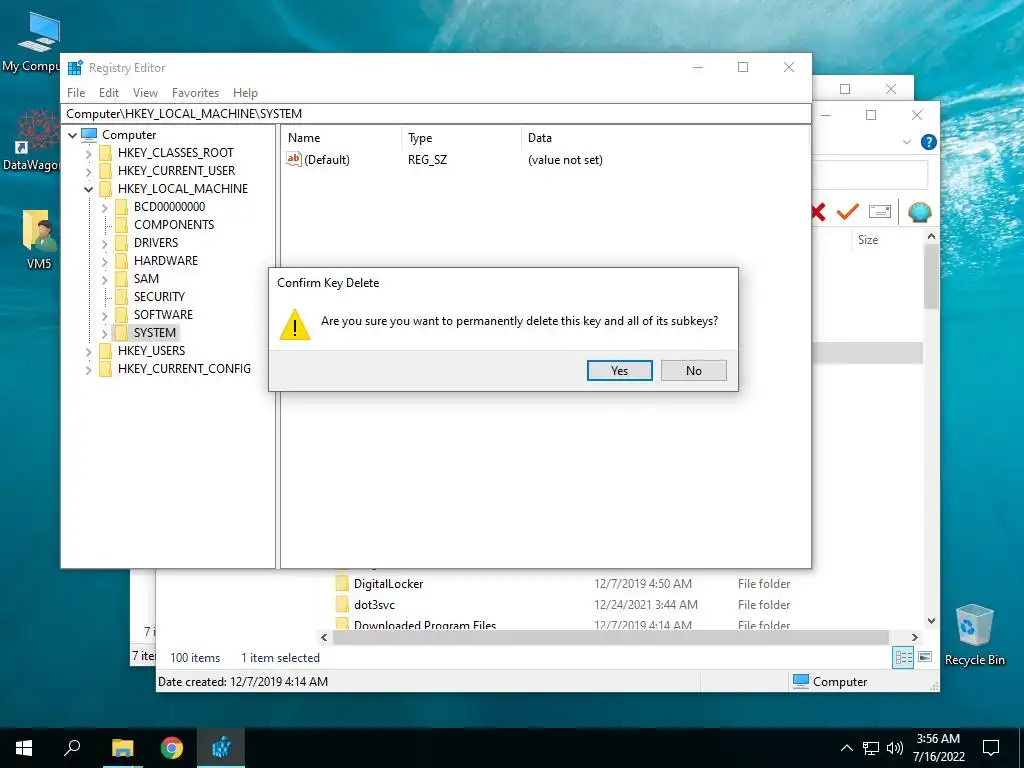Click the red X delete icon in background window
Image resolution: width=1024 pixels, height=768 pixels.
coord(818,212)
